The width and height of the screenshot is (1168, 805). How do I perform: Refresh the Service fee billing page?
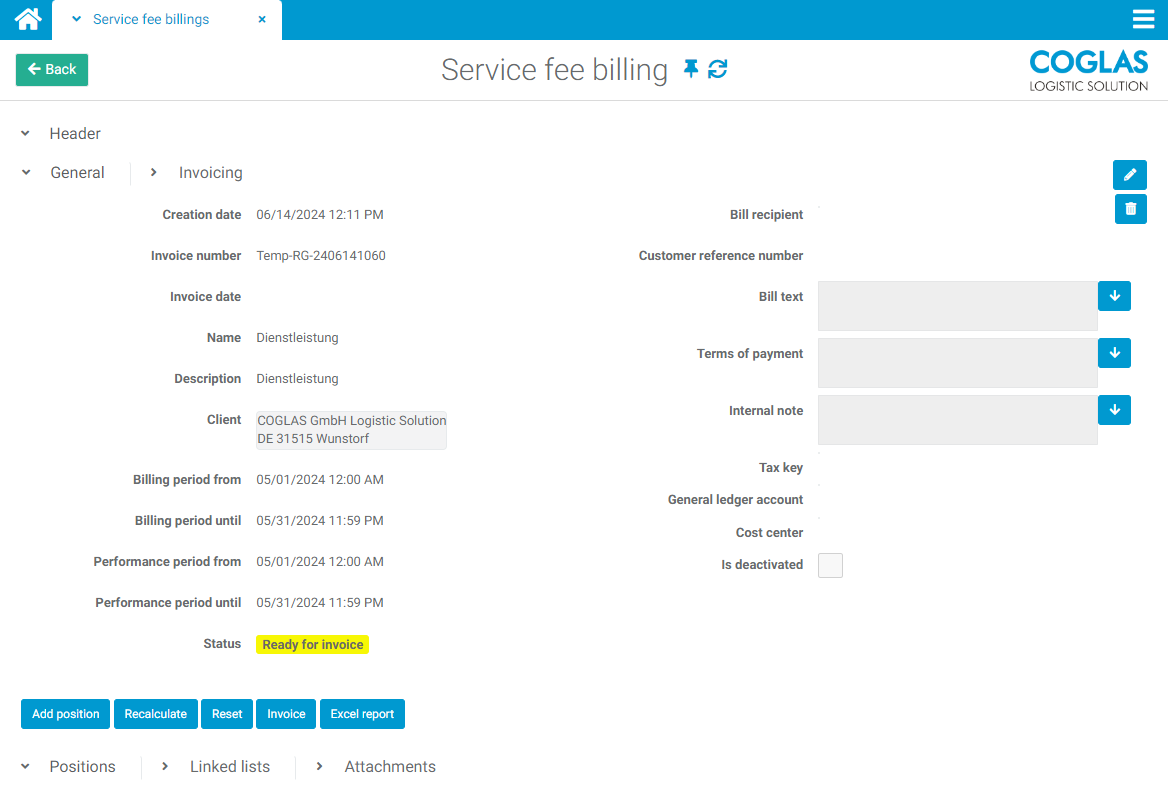[718, 69]
